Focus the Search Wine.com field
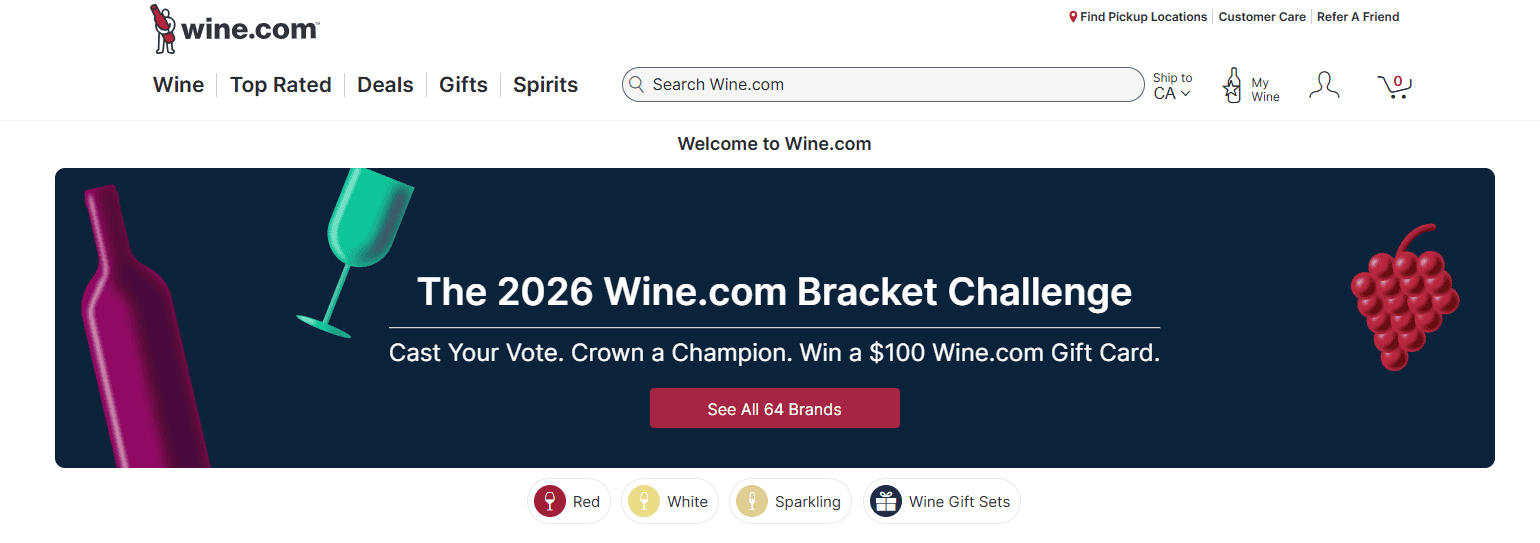The width and height of the screenshot is (1540, 543). pos(890,85)
